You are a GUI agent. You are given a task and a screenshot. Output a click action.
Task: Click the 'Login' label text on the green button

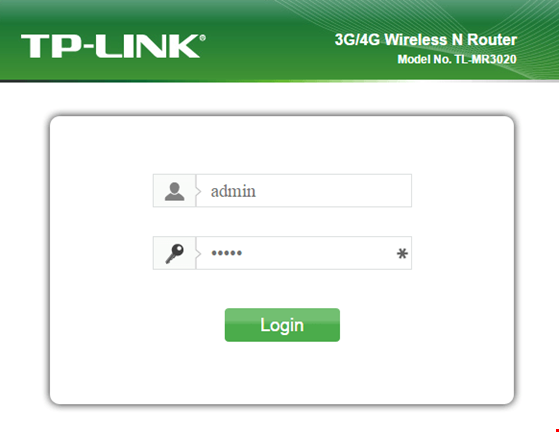282,325
